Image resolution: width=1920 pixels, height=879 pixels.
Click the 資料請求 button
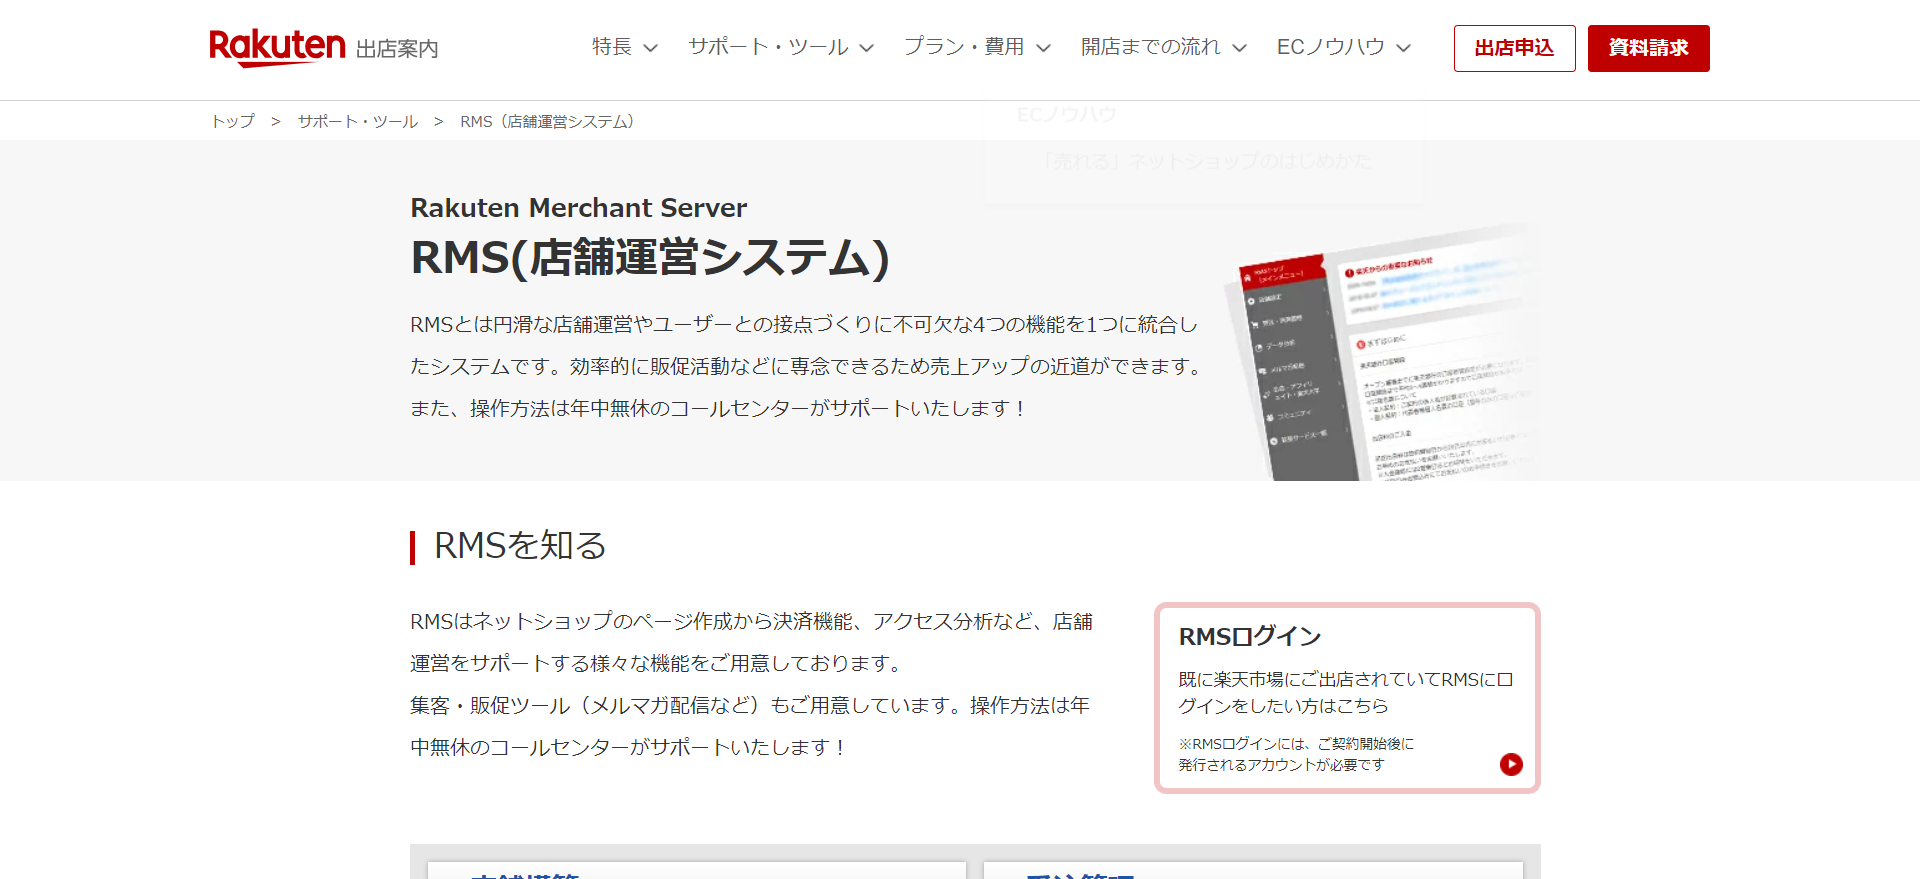click(1648, 48)
